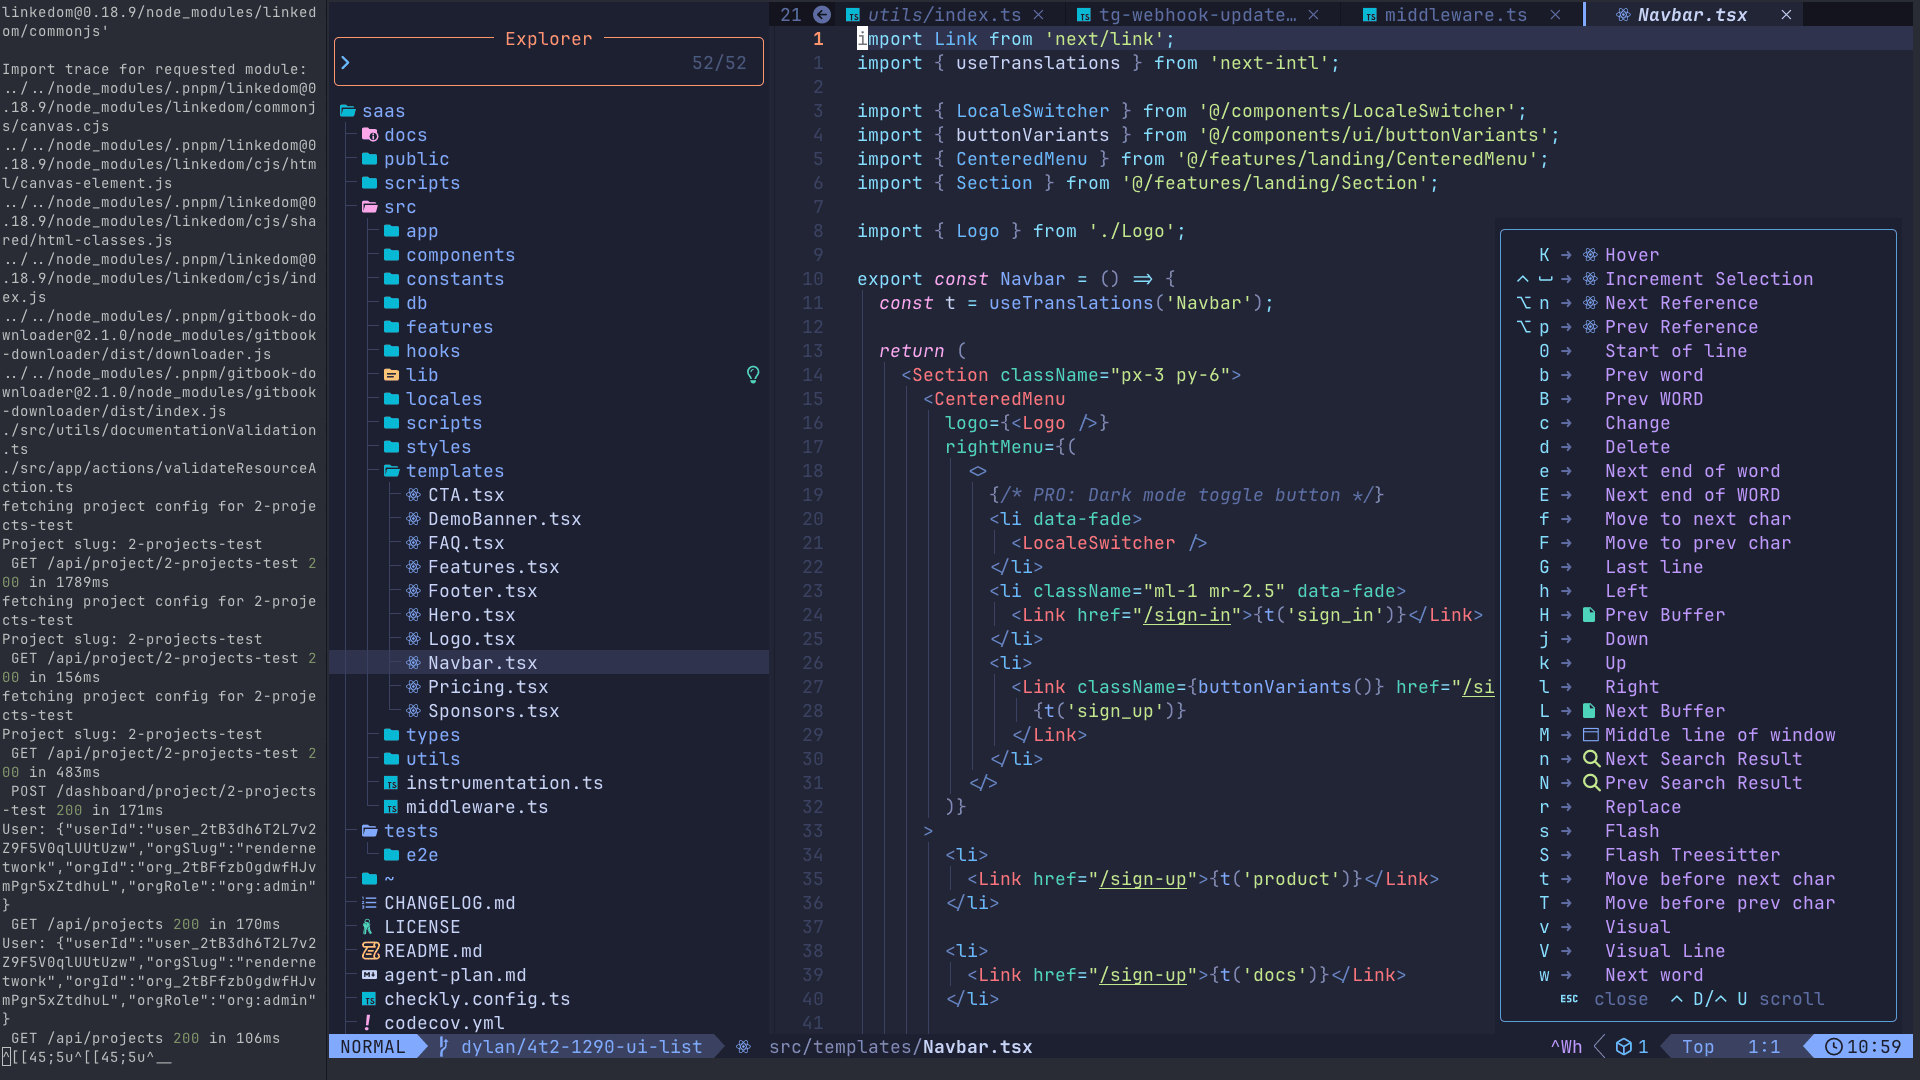Expand the public folder
Screen dimensions: 1920x1080
coord(370,159)
